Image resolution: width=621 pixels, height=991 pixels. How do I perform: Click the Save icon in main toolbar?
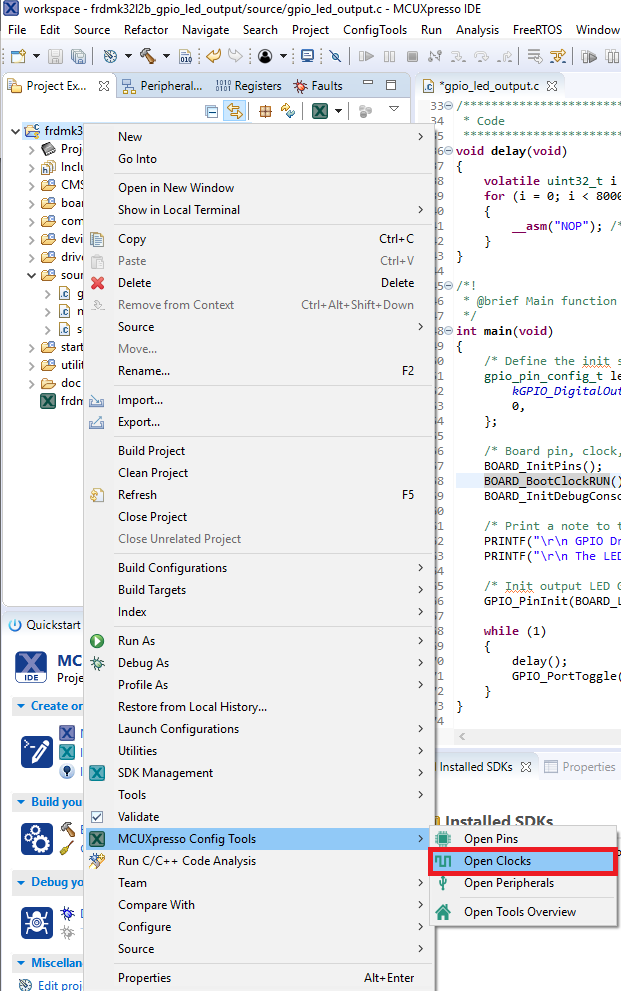click(x=54, y=56)
